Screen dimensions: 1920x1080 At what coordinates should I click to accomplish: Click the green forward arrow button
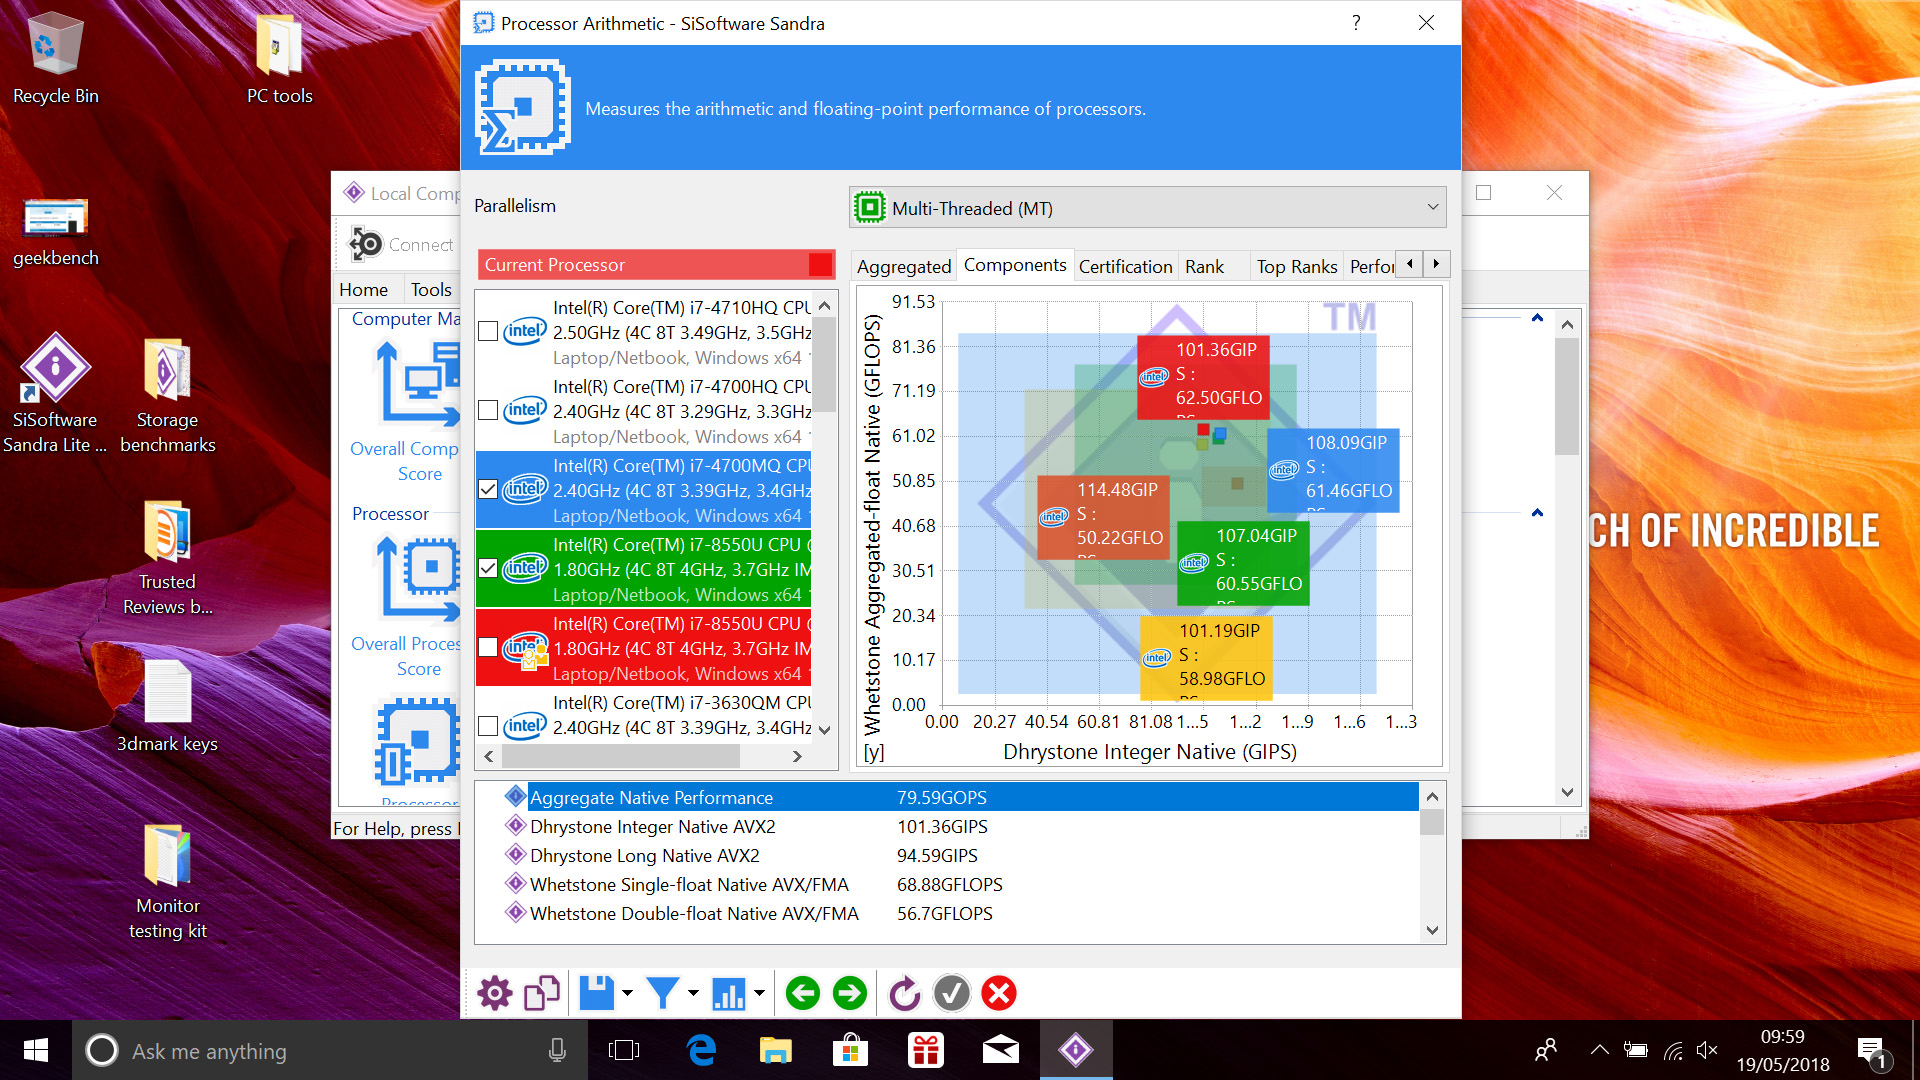850,993
